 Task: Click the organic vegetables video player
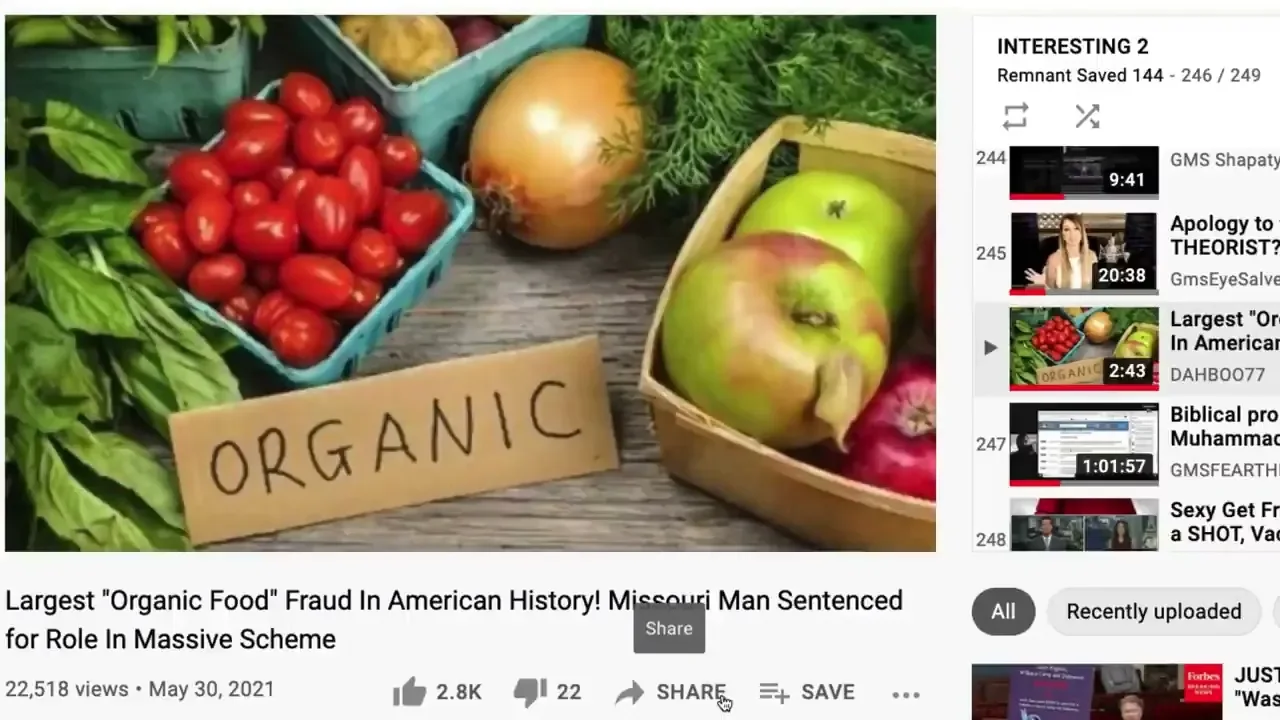coord(470,283)
